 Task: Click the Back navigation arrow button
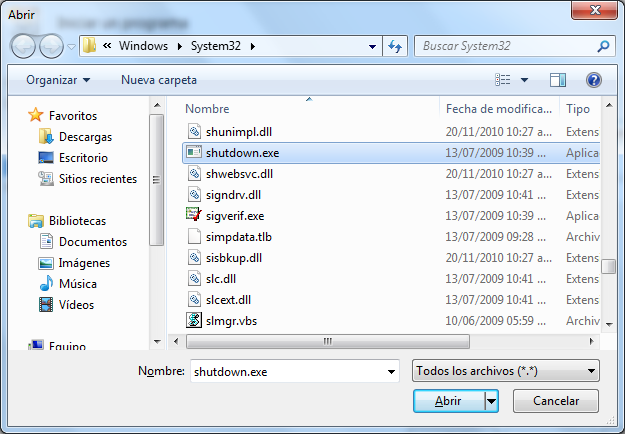(x=23, y=46)
